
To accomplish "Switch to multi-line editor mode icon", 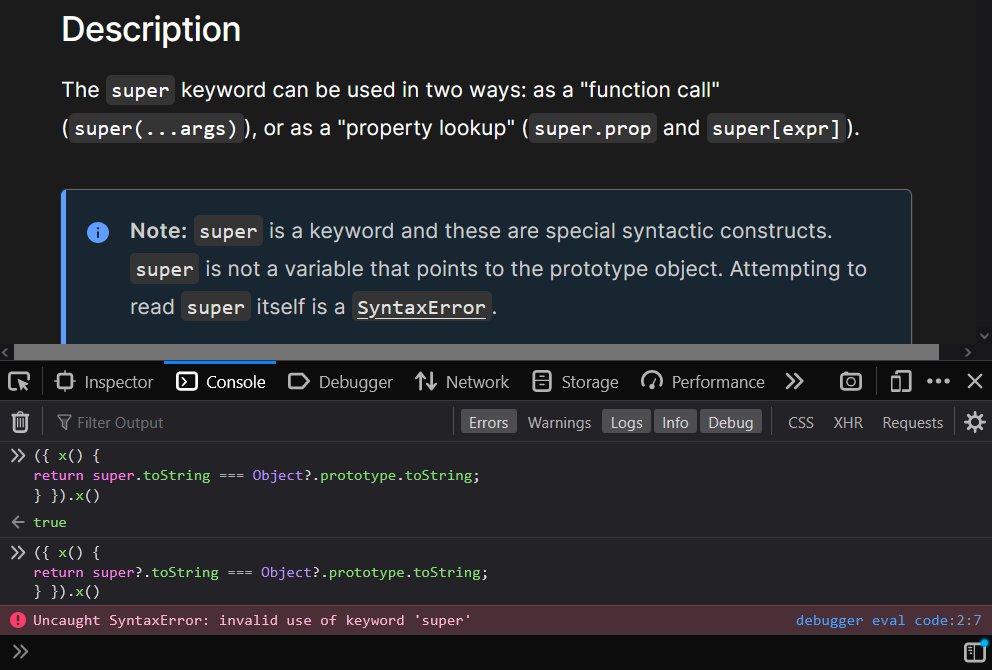I will pos(974,652).
